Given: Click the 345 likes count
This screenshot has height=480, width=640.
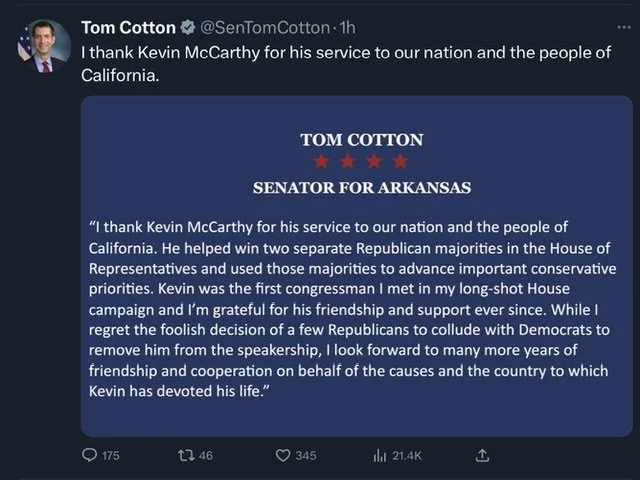Looking at the screenshot, I should (x=306, y=456).
